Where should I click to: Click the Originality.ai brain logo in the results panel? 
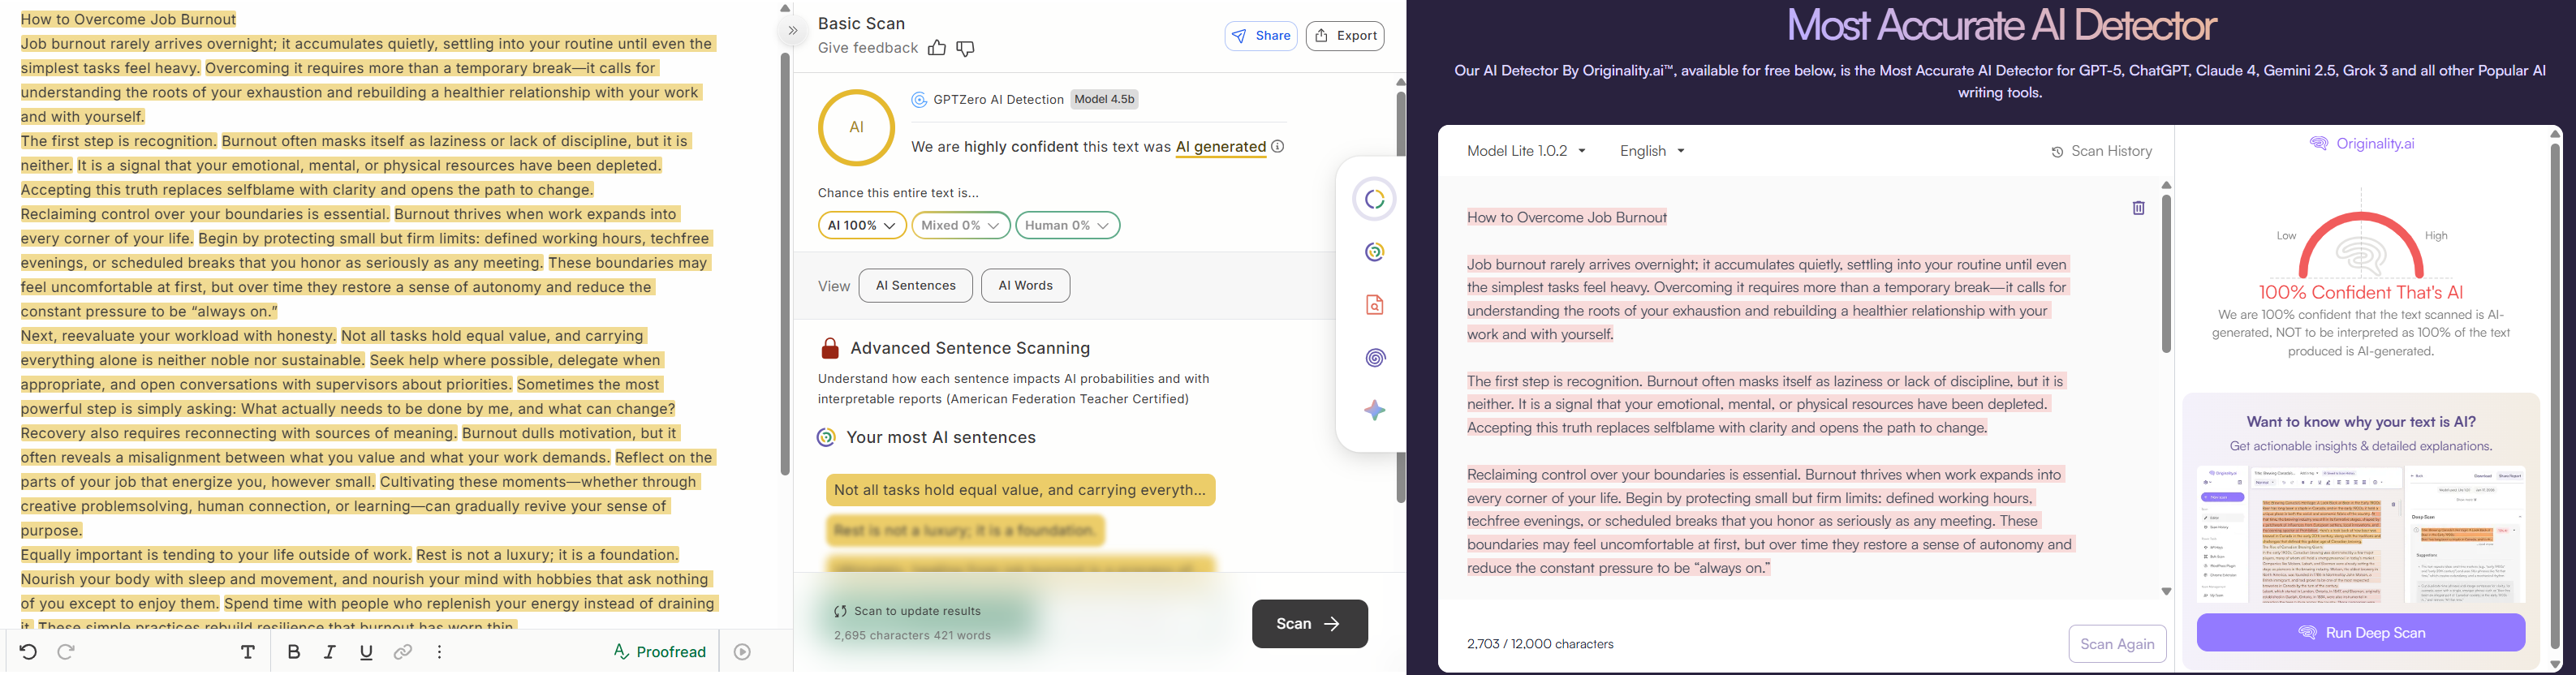2319,144
